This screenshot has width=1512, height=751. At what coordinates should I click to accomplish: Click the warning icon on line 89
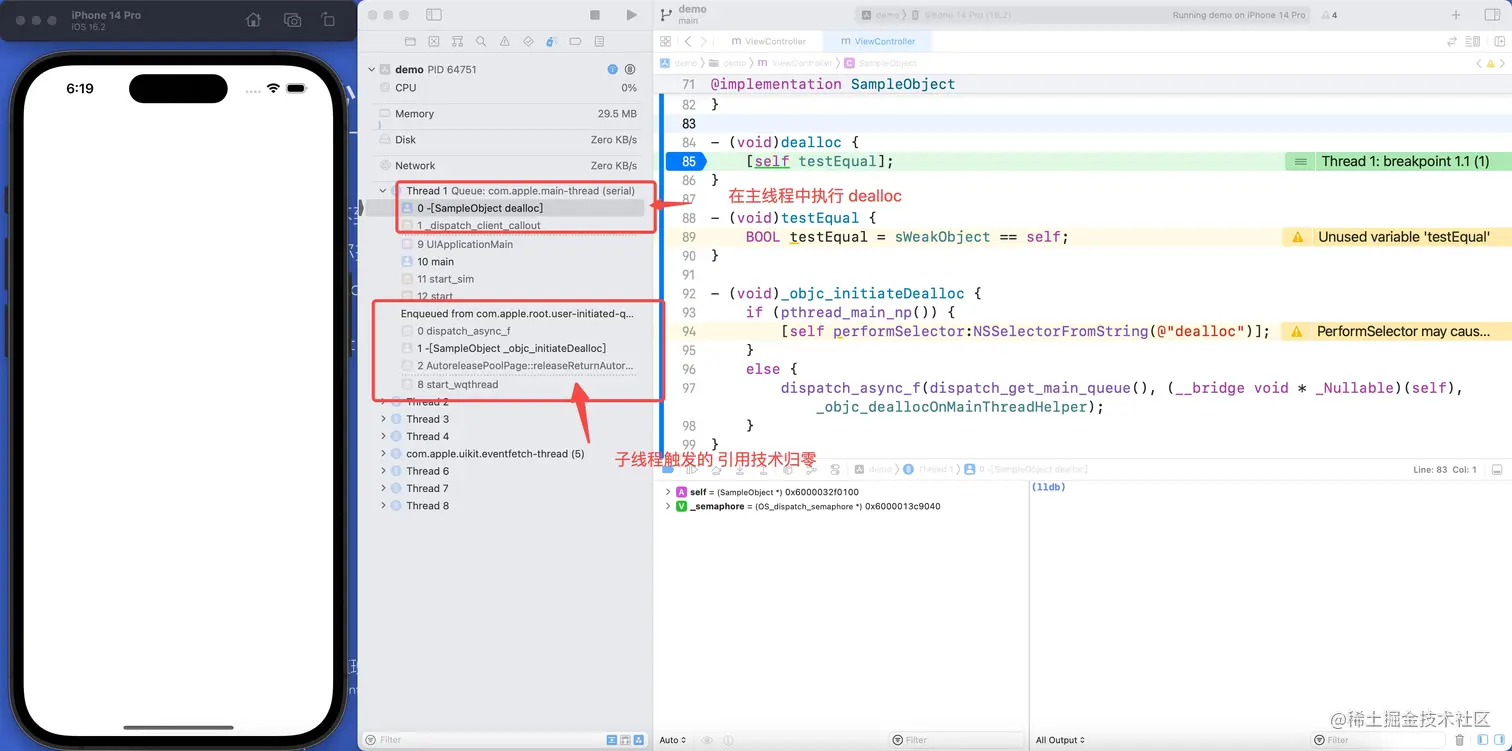coord(1297,237)
